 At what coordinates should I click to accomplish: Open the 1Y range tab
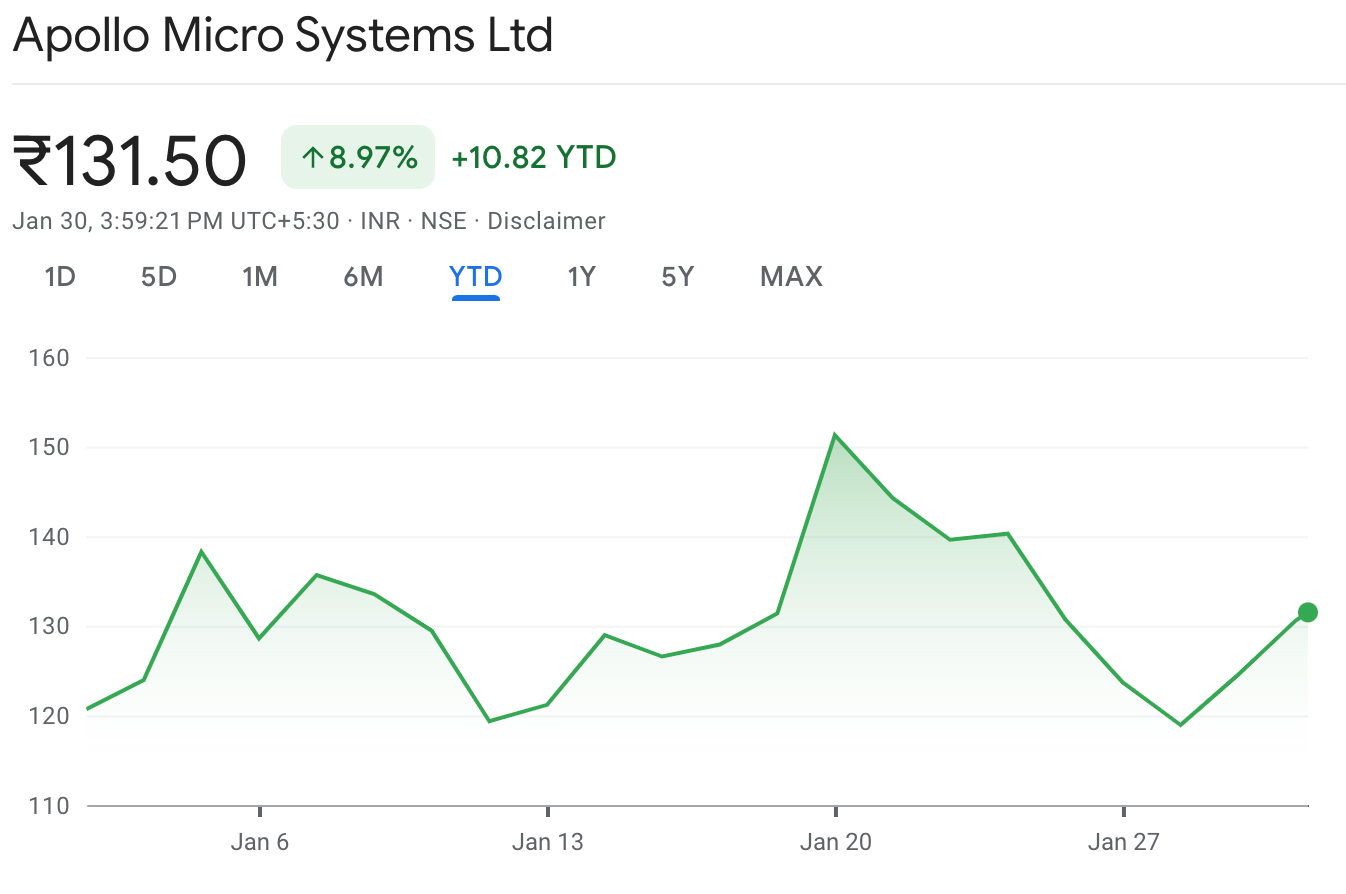(x=581, y=277)
